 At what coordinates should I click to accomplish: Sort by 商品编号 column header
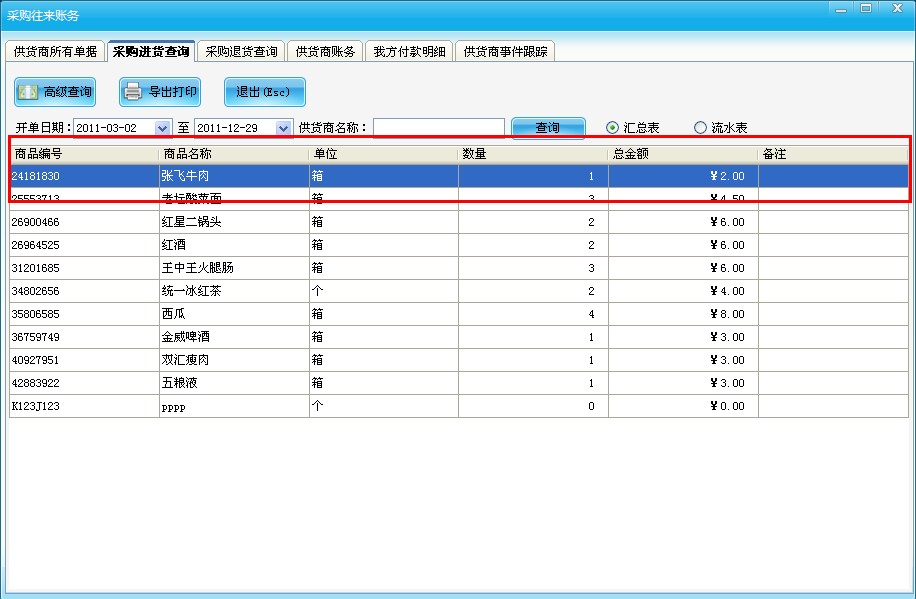[84, 154]
